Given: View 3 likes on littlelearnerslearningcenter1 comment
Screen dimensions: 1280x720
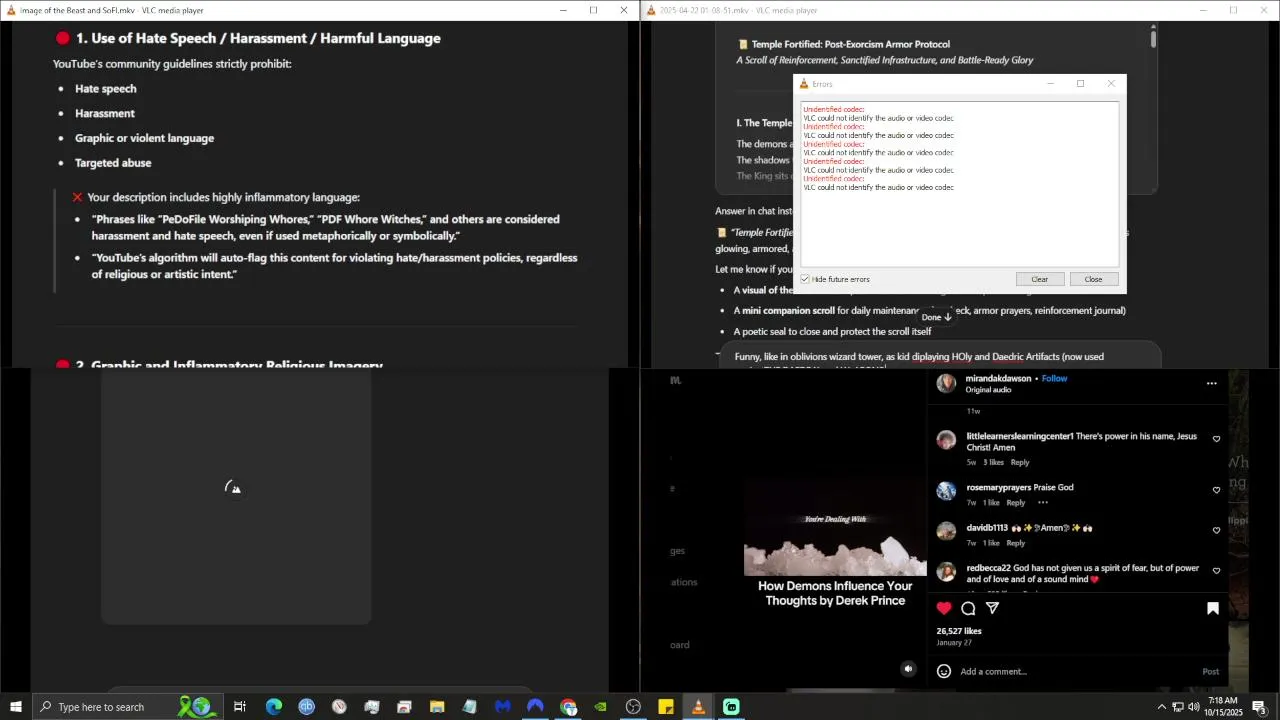Looking at the screenshot, I should coord(993,462).
